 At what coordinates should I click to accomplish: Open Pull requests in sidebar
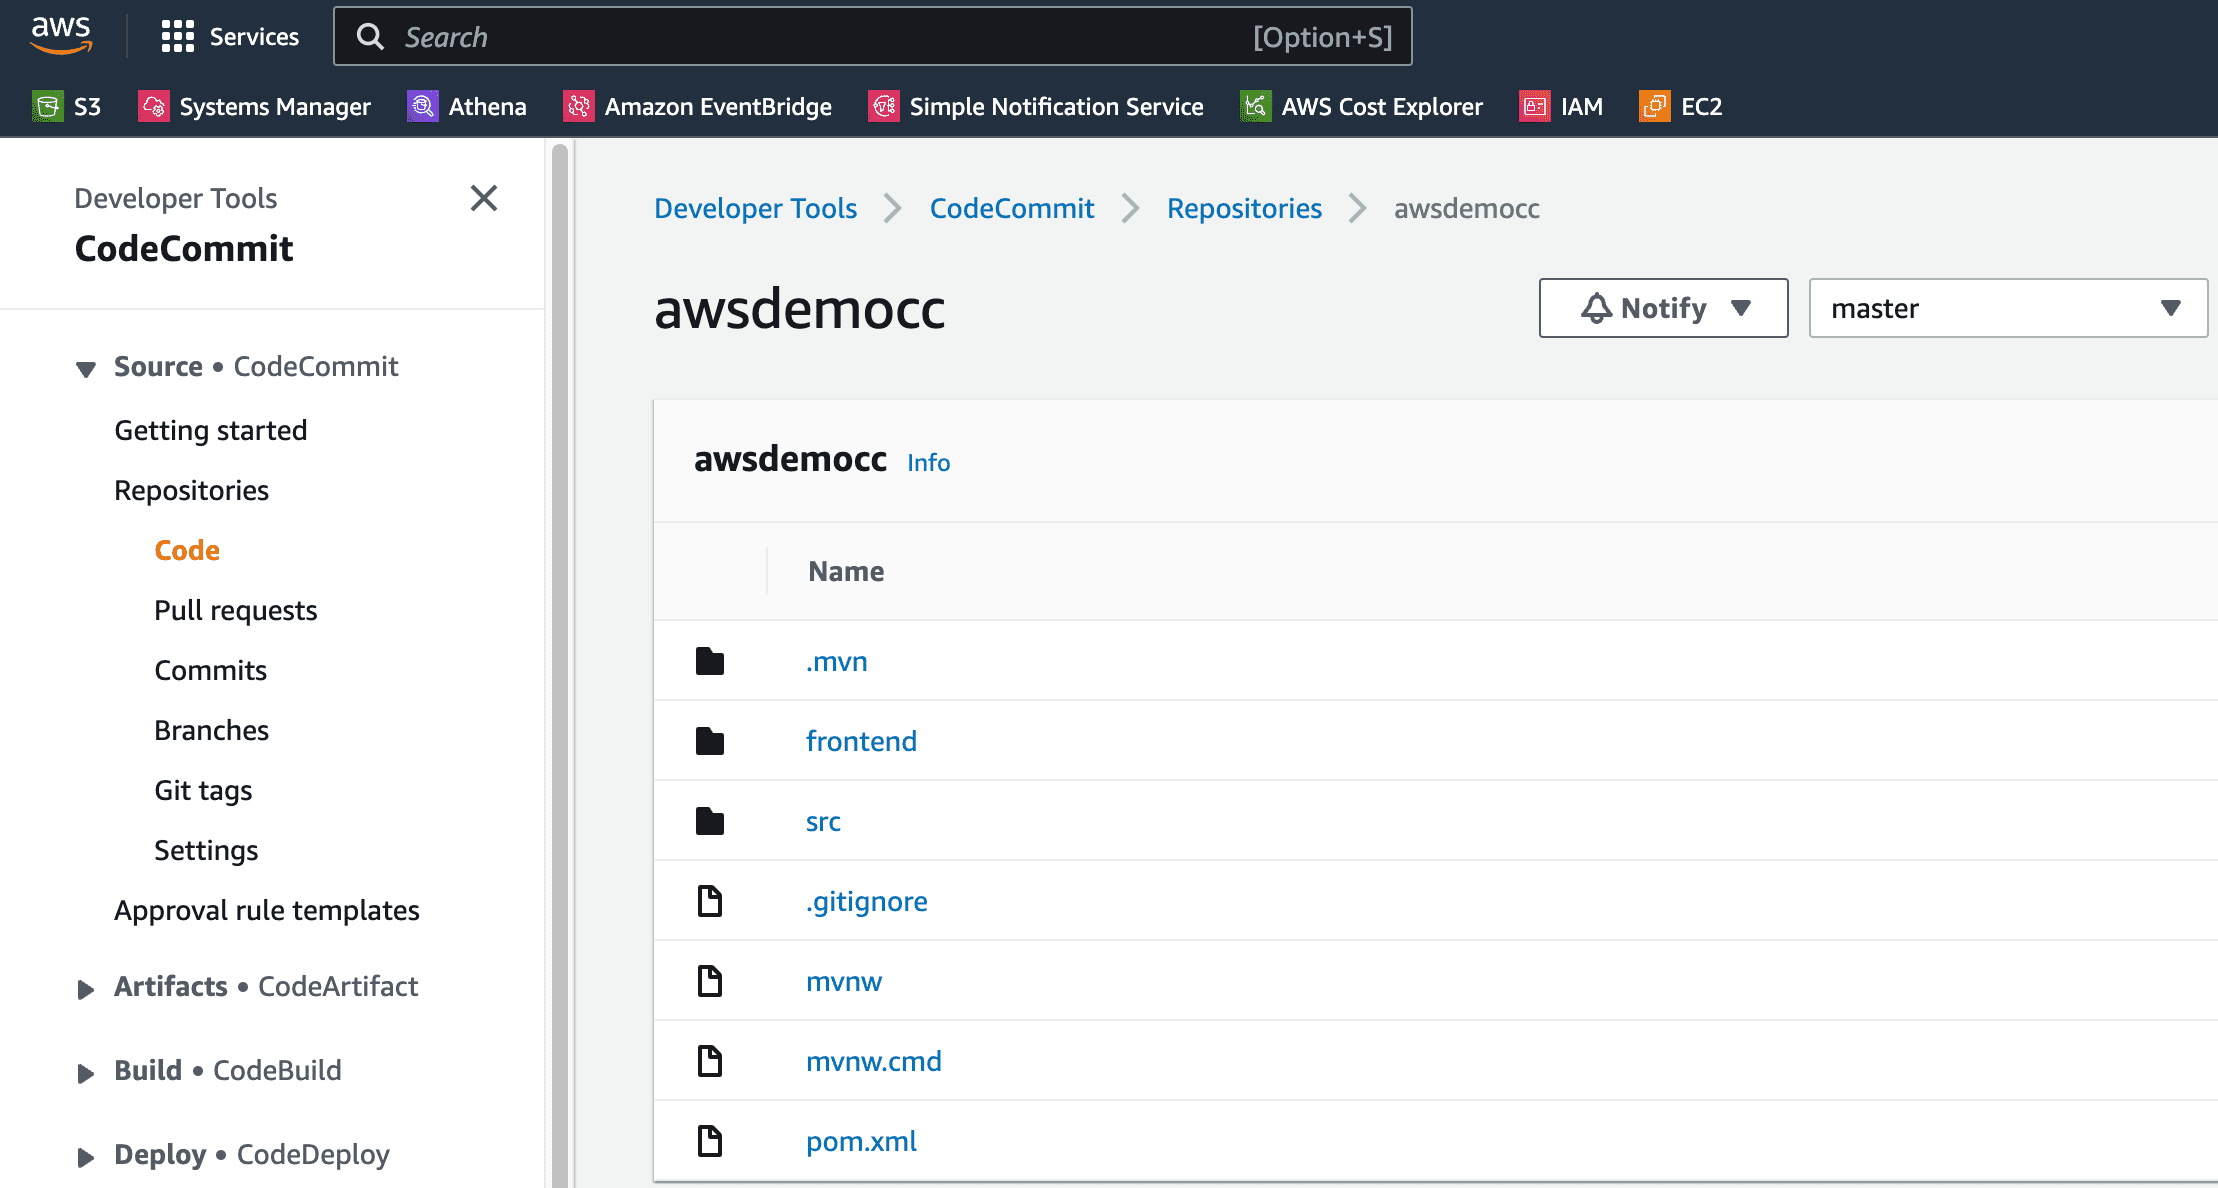[236, 610]
